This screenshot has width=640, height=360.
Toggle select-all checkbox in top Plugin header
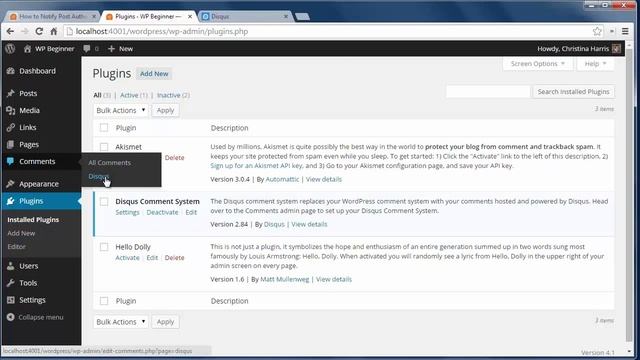(x=104, y=128)
